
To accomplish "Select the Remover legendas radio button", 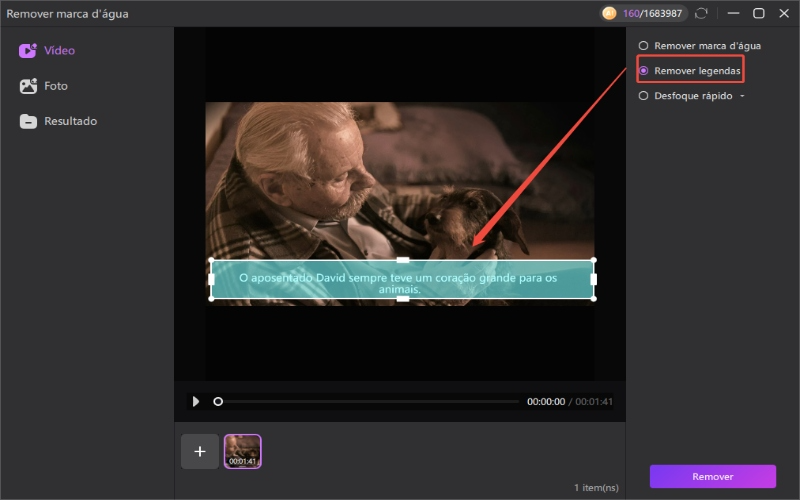I will (644, 70).
